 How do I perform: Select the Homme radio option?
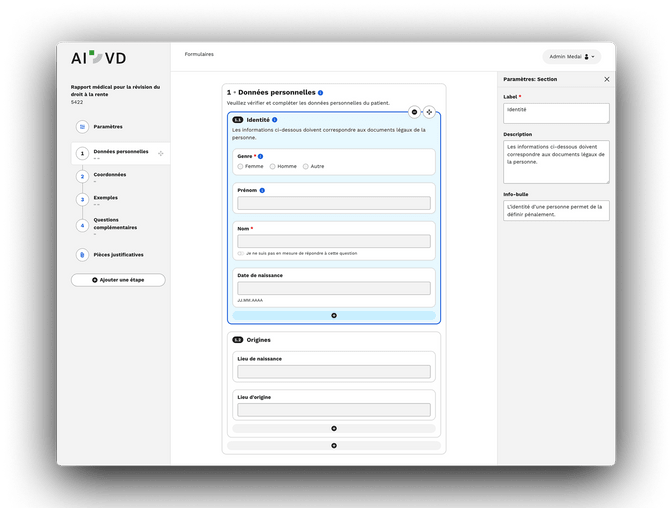pyautogui.click(x=272, y=166)
